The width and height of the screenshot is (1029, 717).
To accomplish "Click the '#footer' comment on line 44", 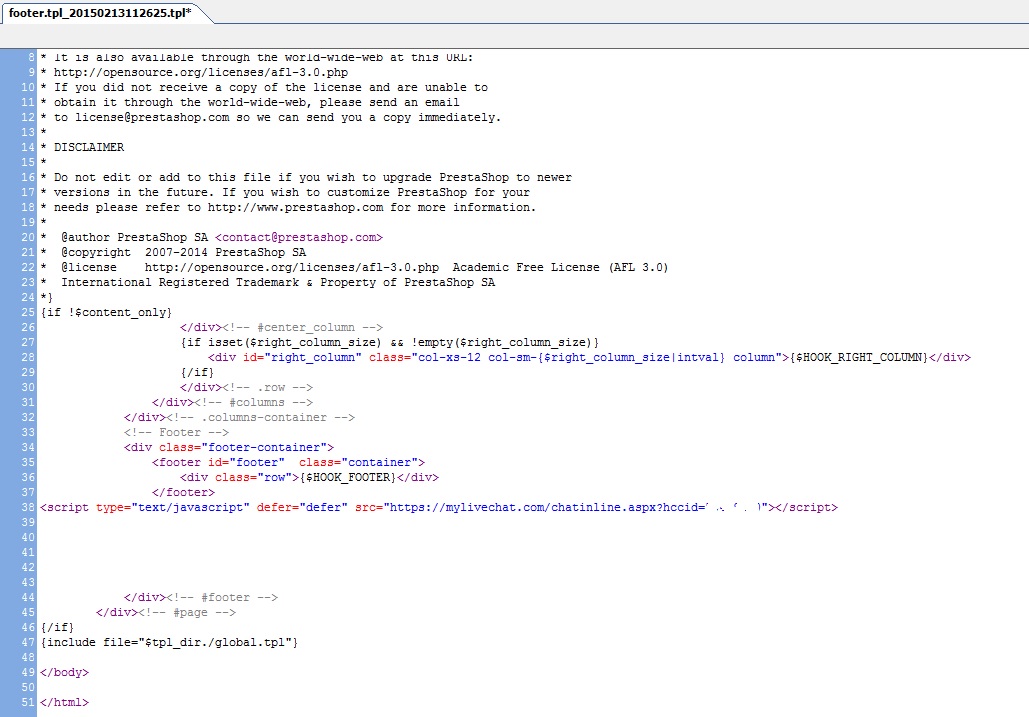I will pos(222,597).
